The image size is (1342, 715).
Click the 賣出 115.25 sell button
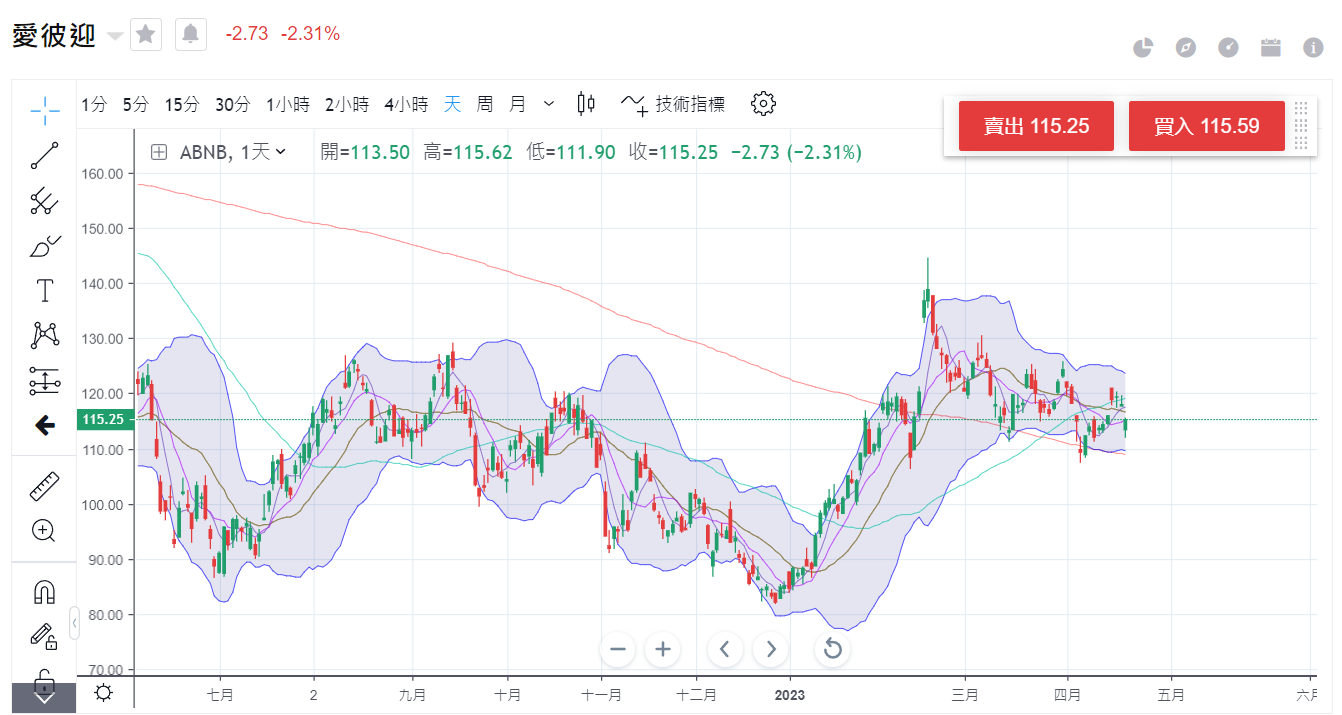(x=1035, y=126)
